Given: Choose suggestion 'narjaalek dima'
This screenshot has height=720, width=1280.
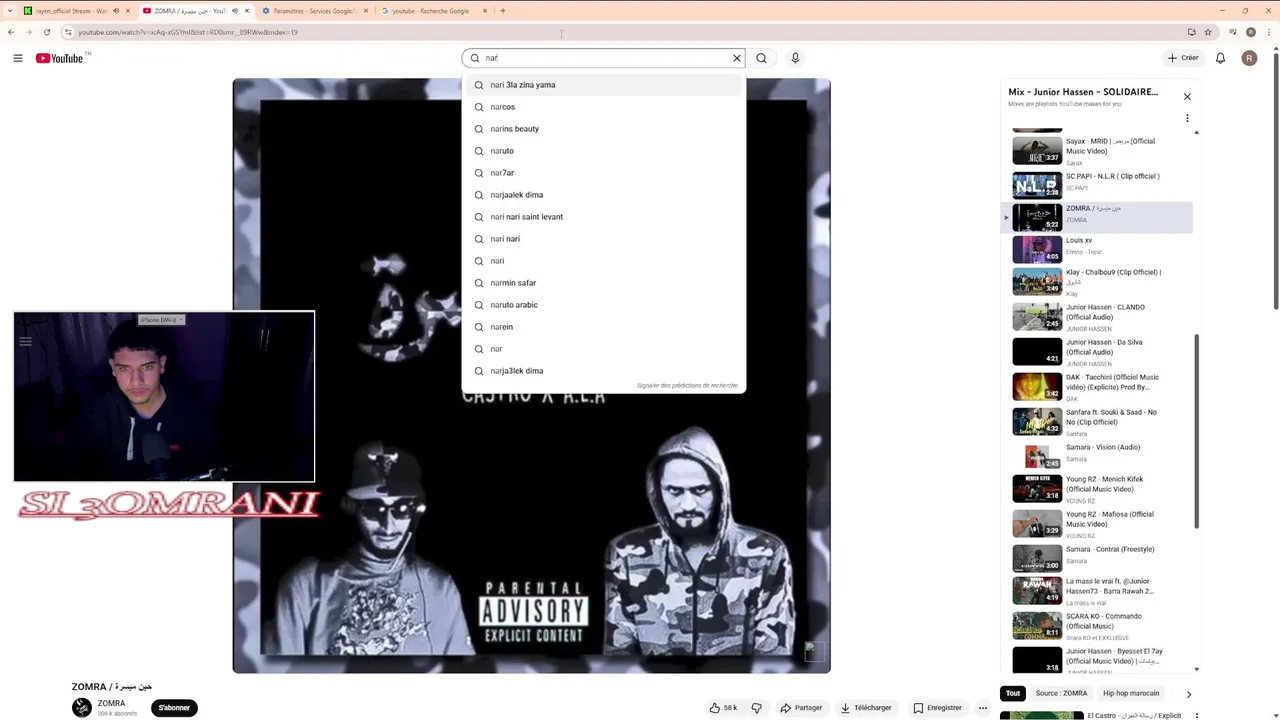Looking at the screenshot, I should [603, 195].
